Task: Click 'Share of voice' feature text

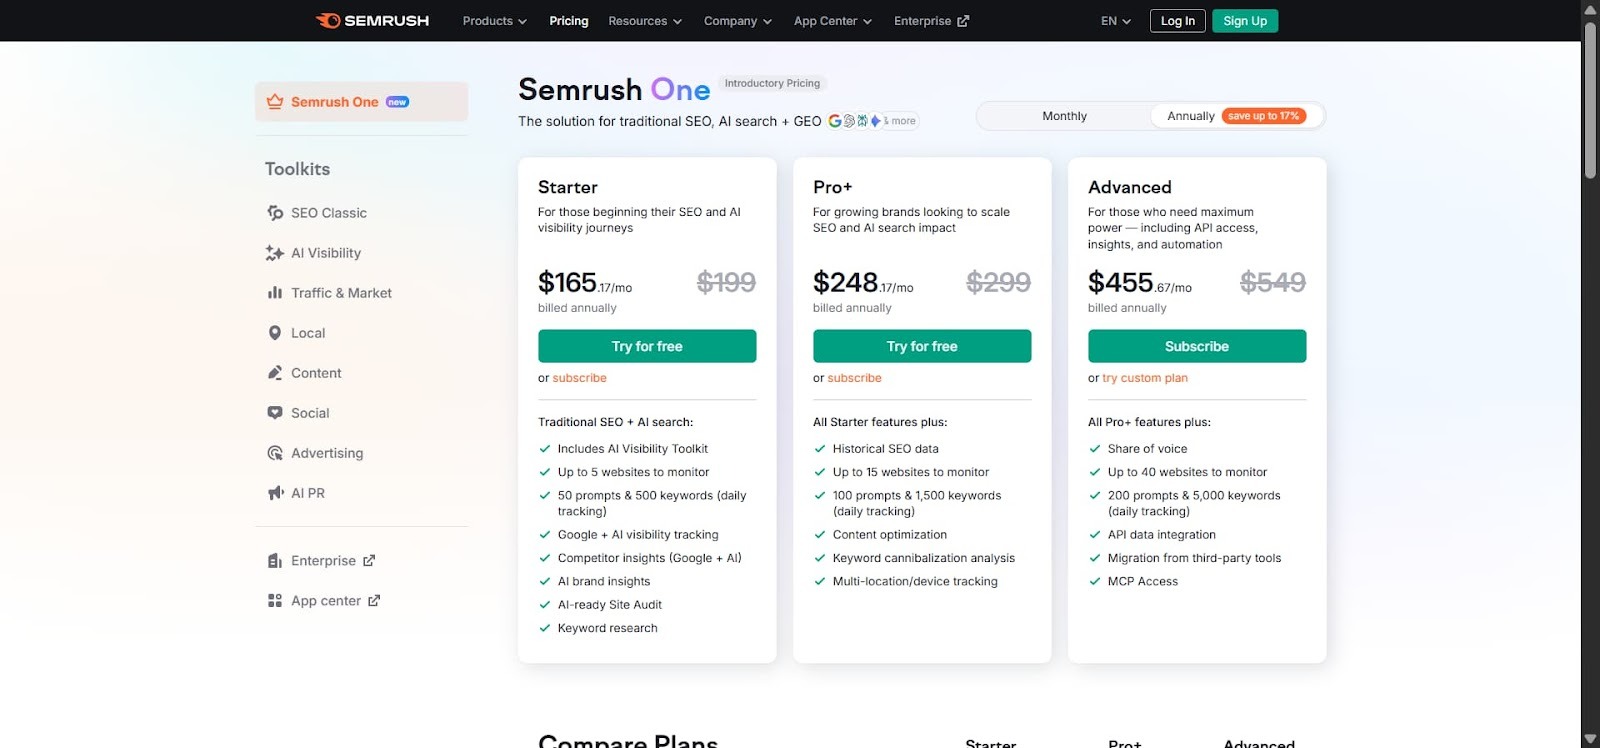Action: click(1148, 449)
